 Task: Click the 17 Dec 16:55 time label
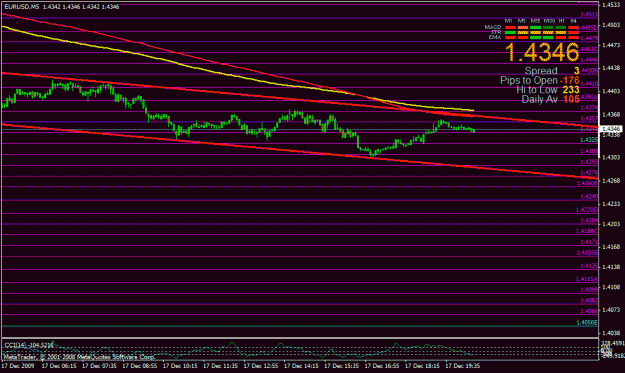382,365
